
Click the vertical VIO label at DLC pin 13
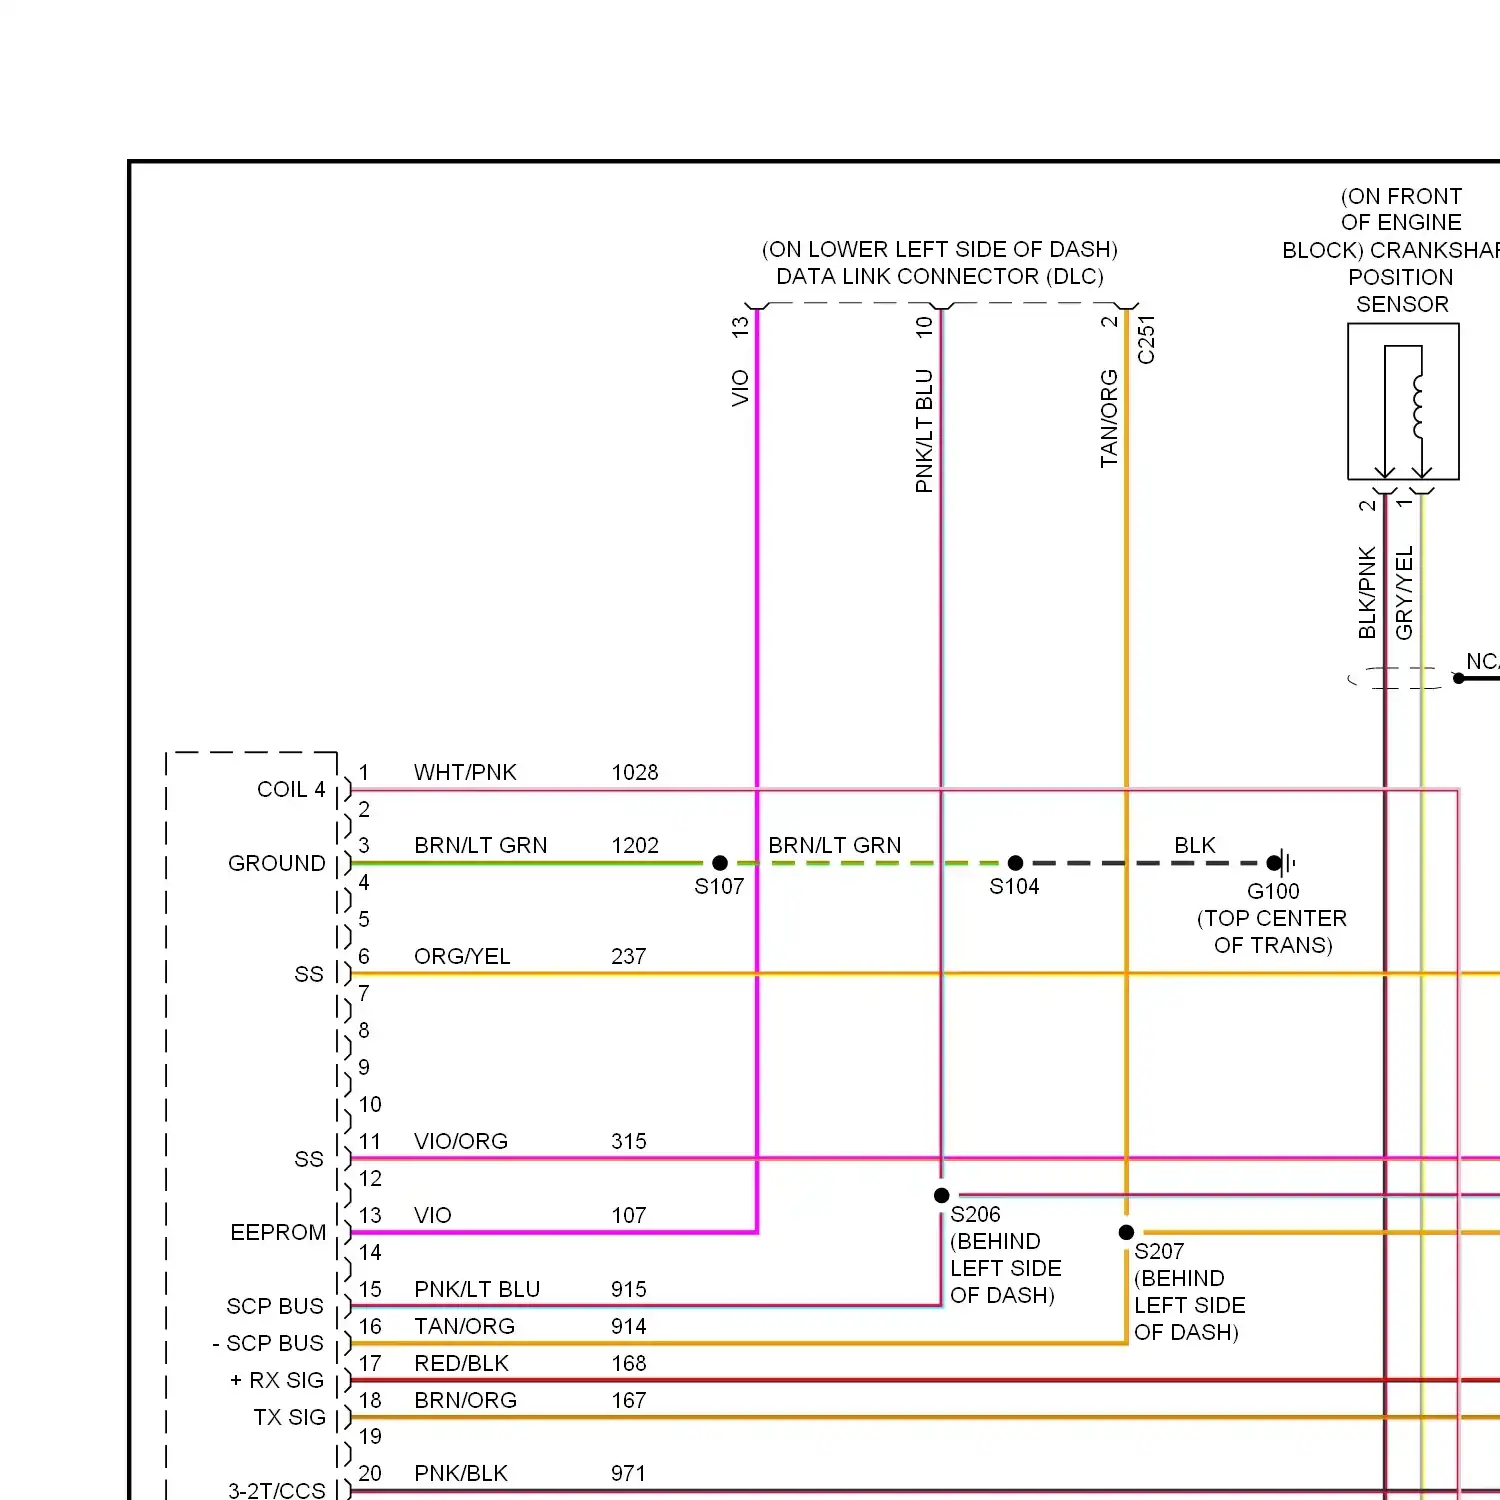point(740,388)
